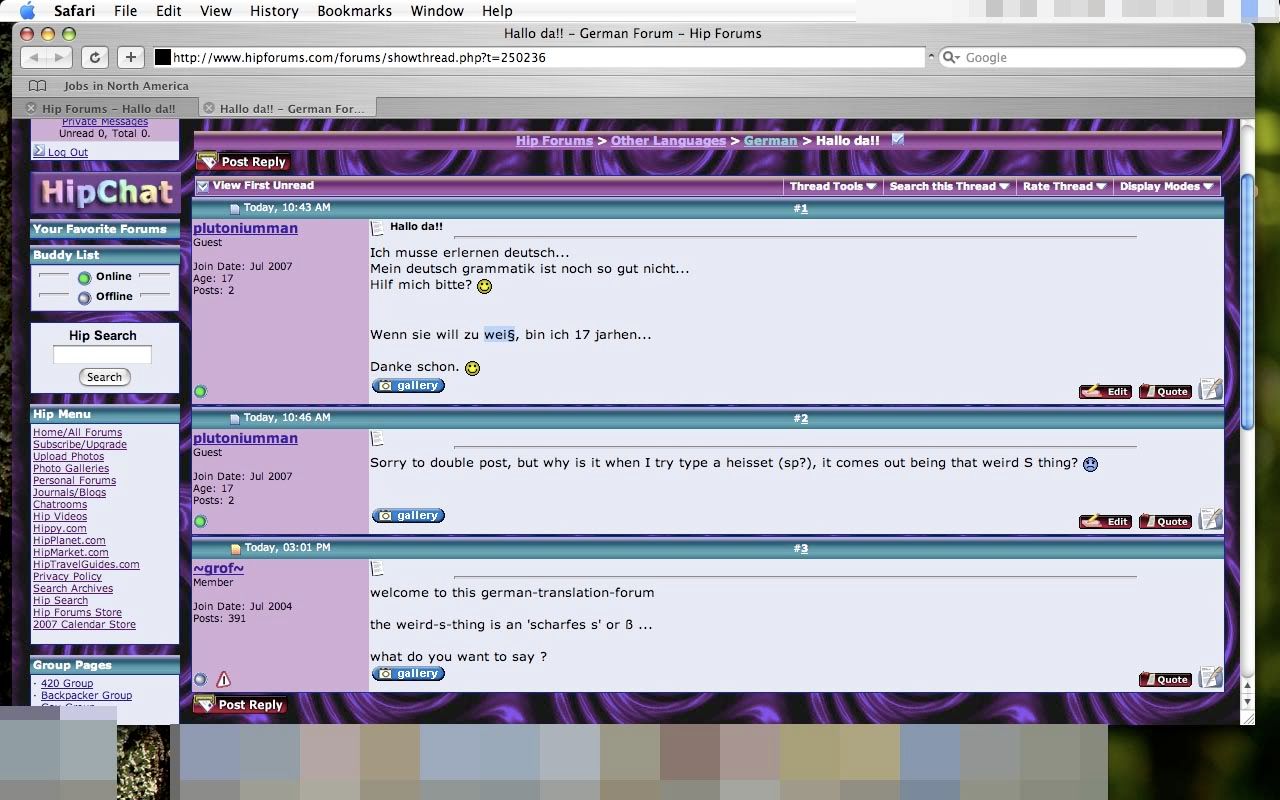1280x800 pixels.
Task: Open the History menu
Action: coord(274,11)
